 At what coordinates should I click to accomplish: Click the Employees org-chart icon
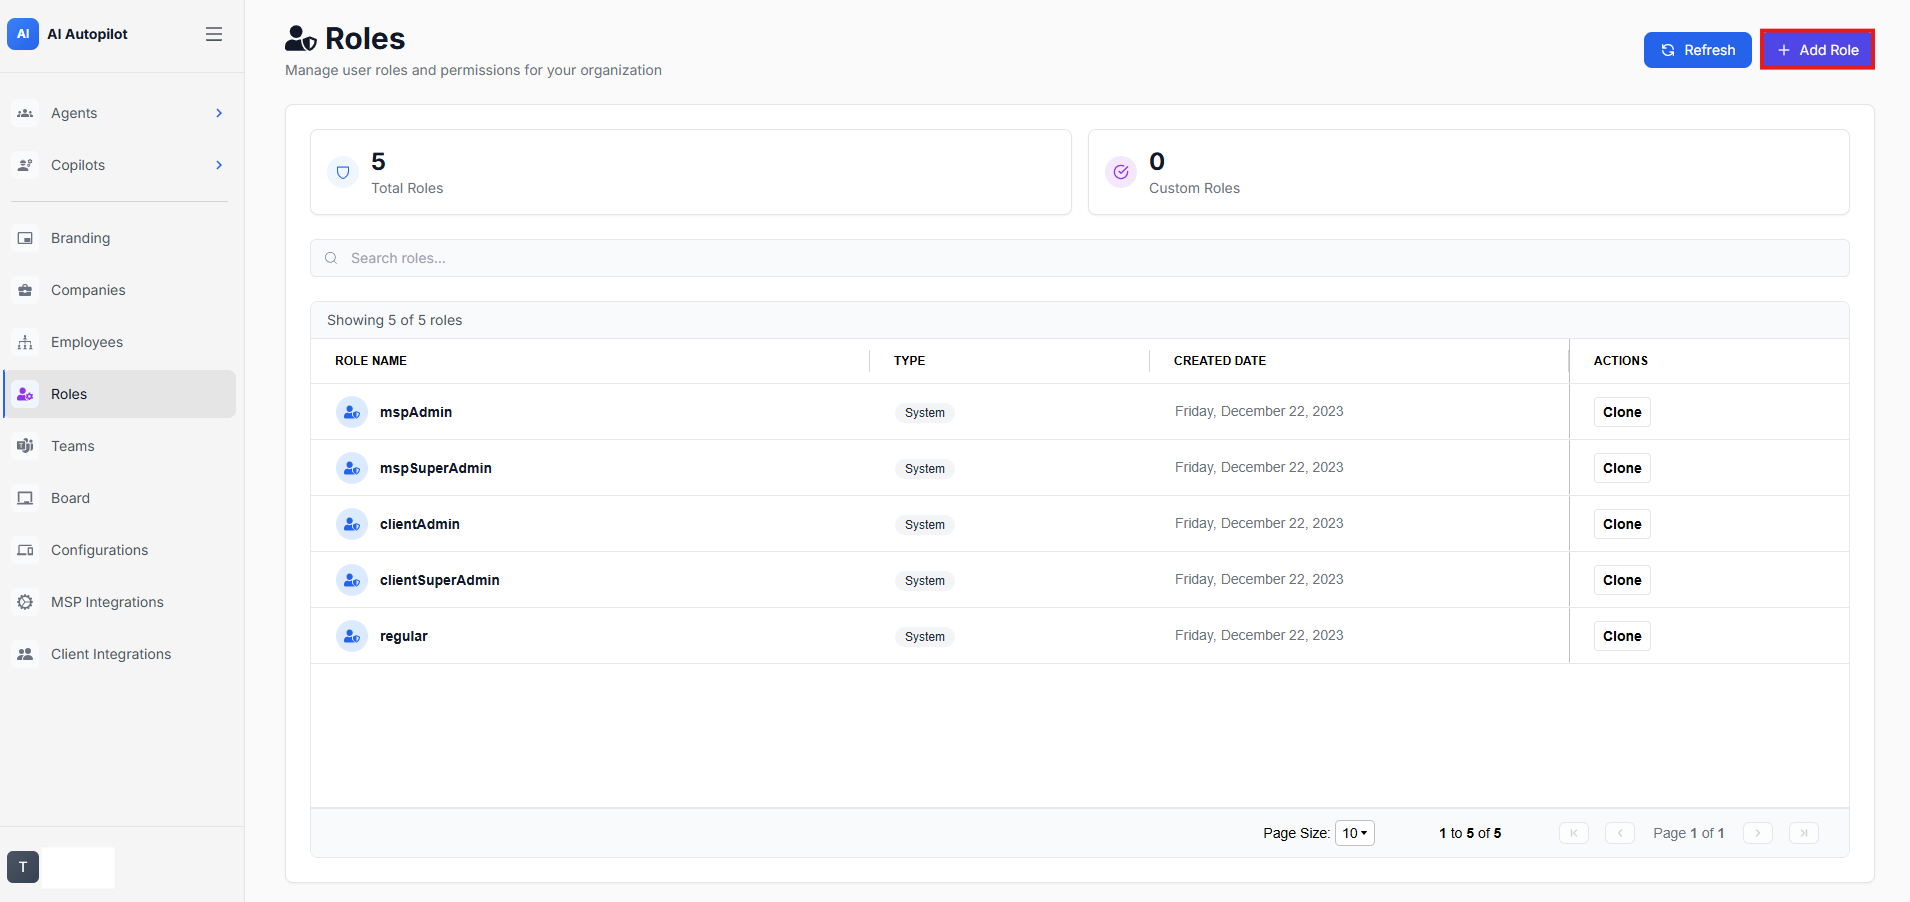click(x=25, y=342)
